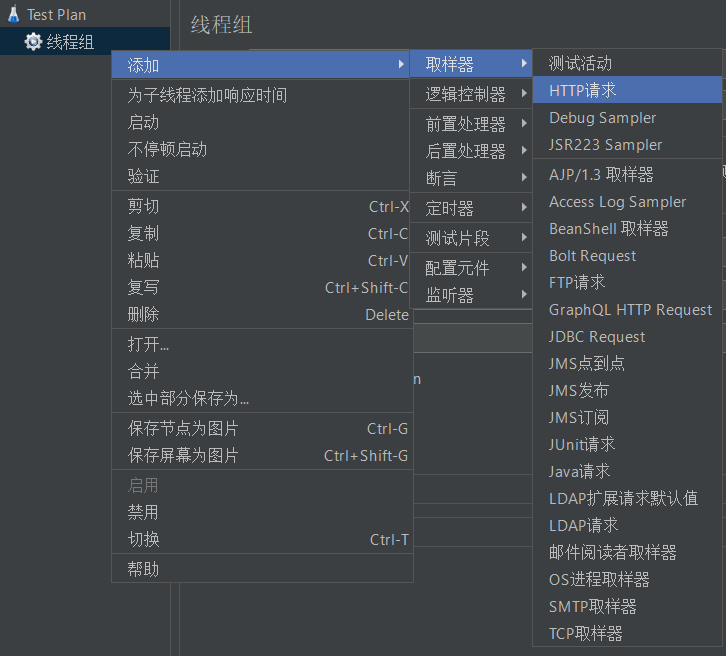Select HTTP请求 sampler
726x656 pixels.
click(x=583, y=90)
